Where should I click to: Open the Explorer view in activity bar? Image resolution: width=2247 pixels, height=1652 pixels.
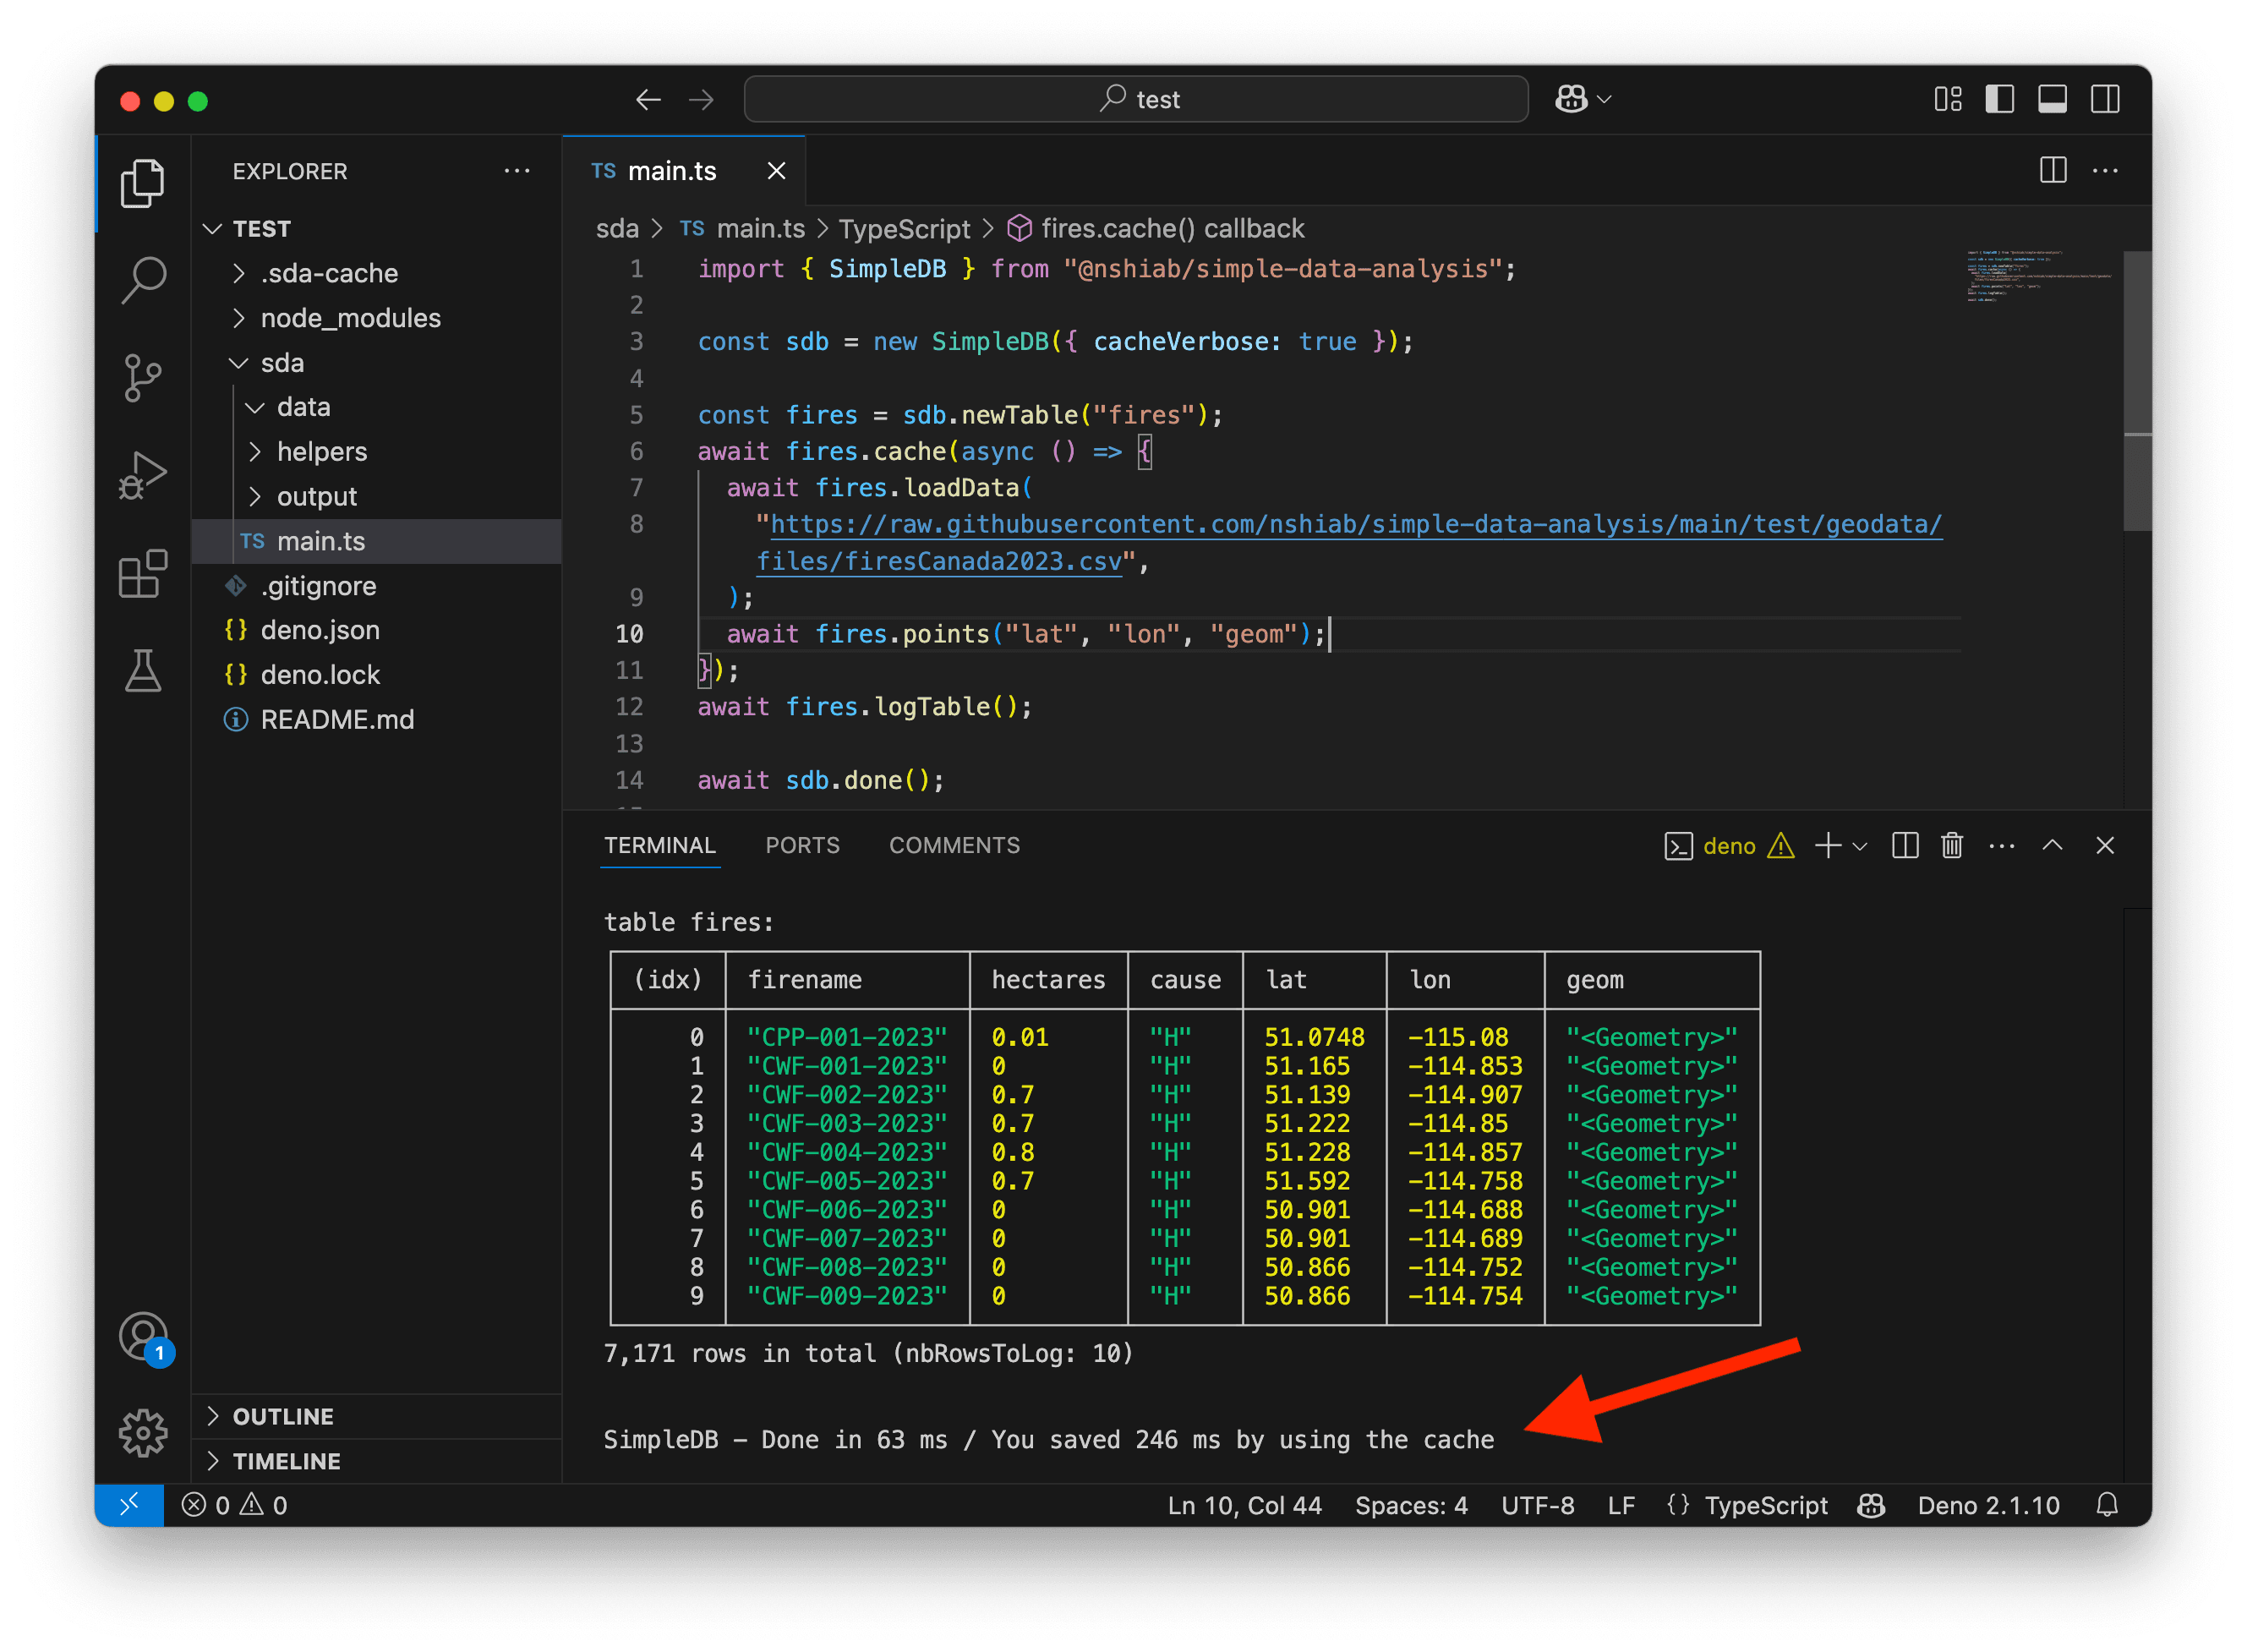coord(142,184)
